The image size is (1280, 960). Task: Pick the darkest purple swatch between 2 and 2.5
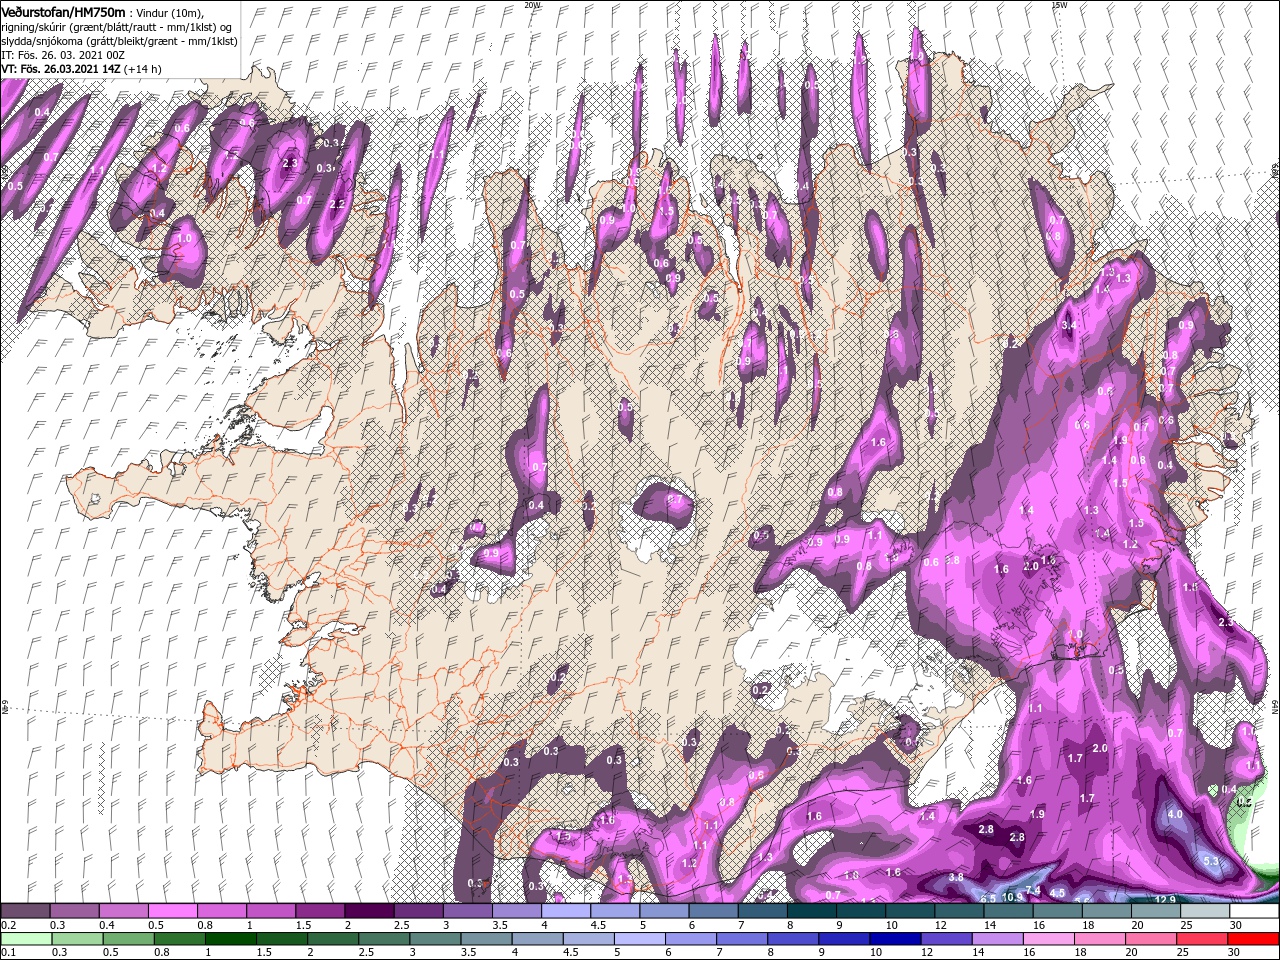point(369,911)
